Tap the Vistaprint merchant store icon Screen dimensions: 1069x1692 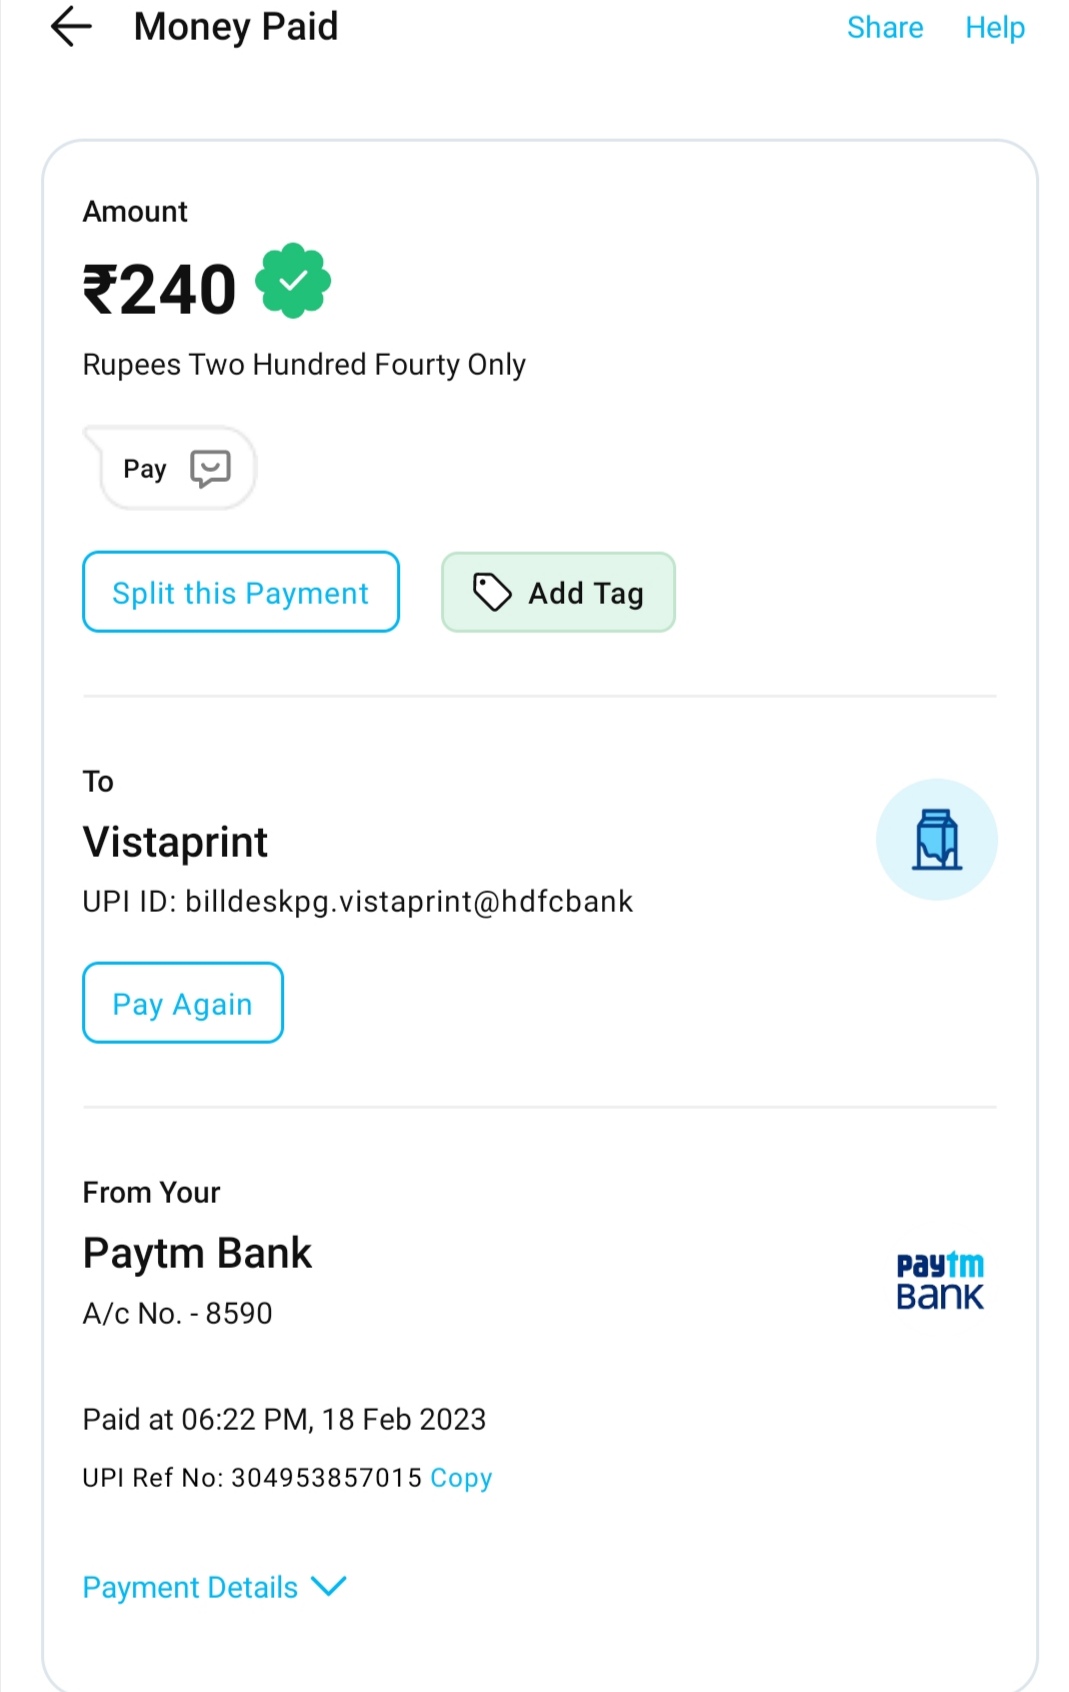pyautogui.click(x=936, y=840)
